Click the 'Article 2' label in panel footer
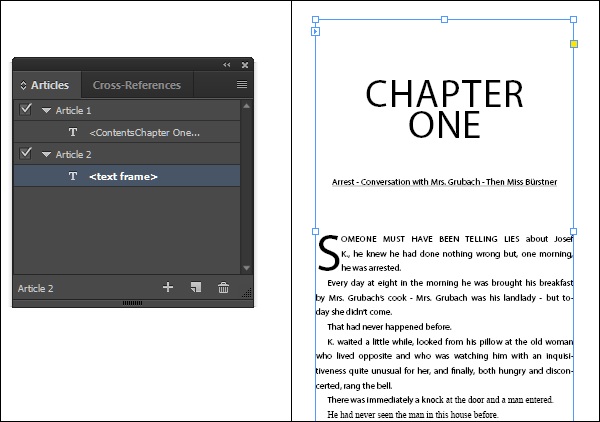The width and height of the screenshot is (600, 422). [36, 288]
